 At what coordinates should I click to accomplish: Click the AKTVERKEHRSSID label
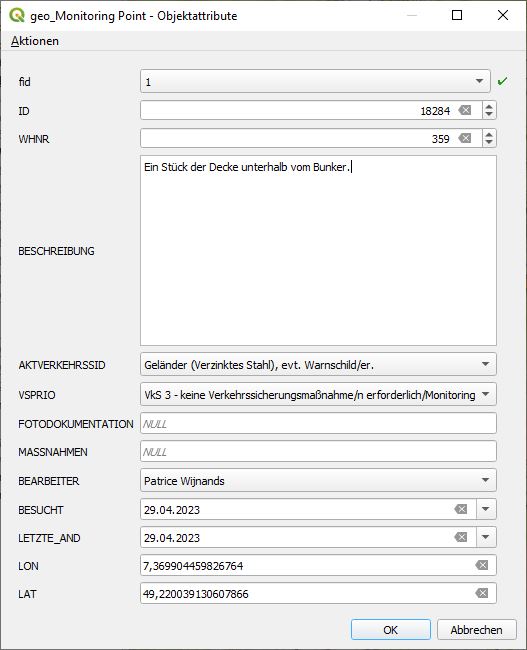62,365
